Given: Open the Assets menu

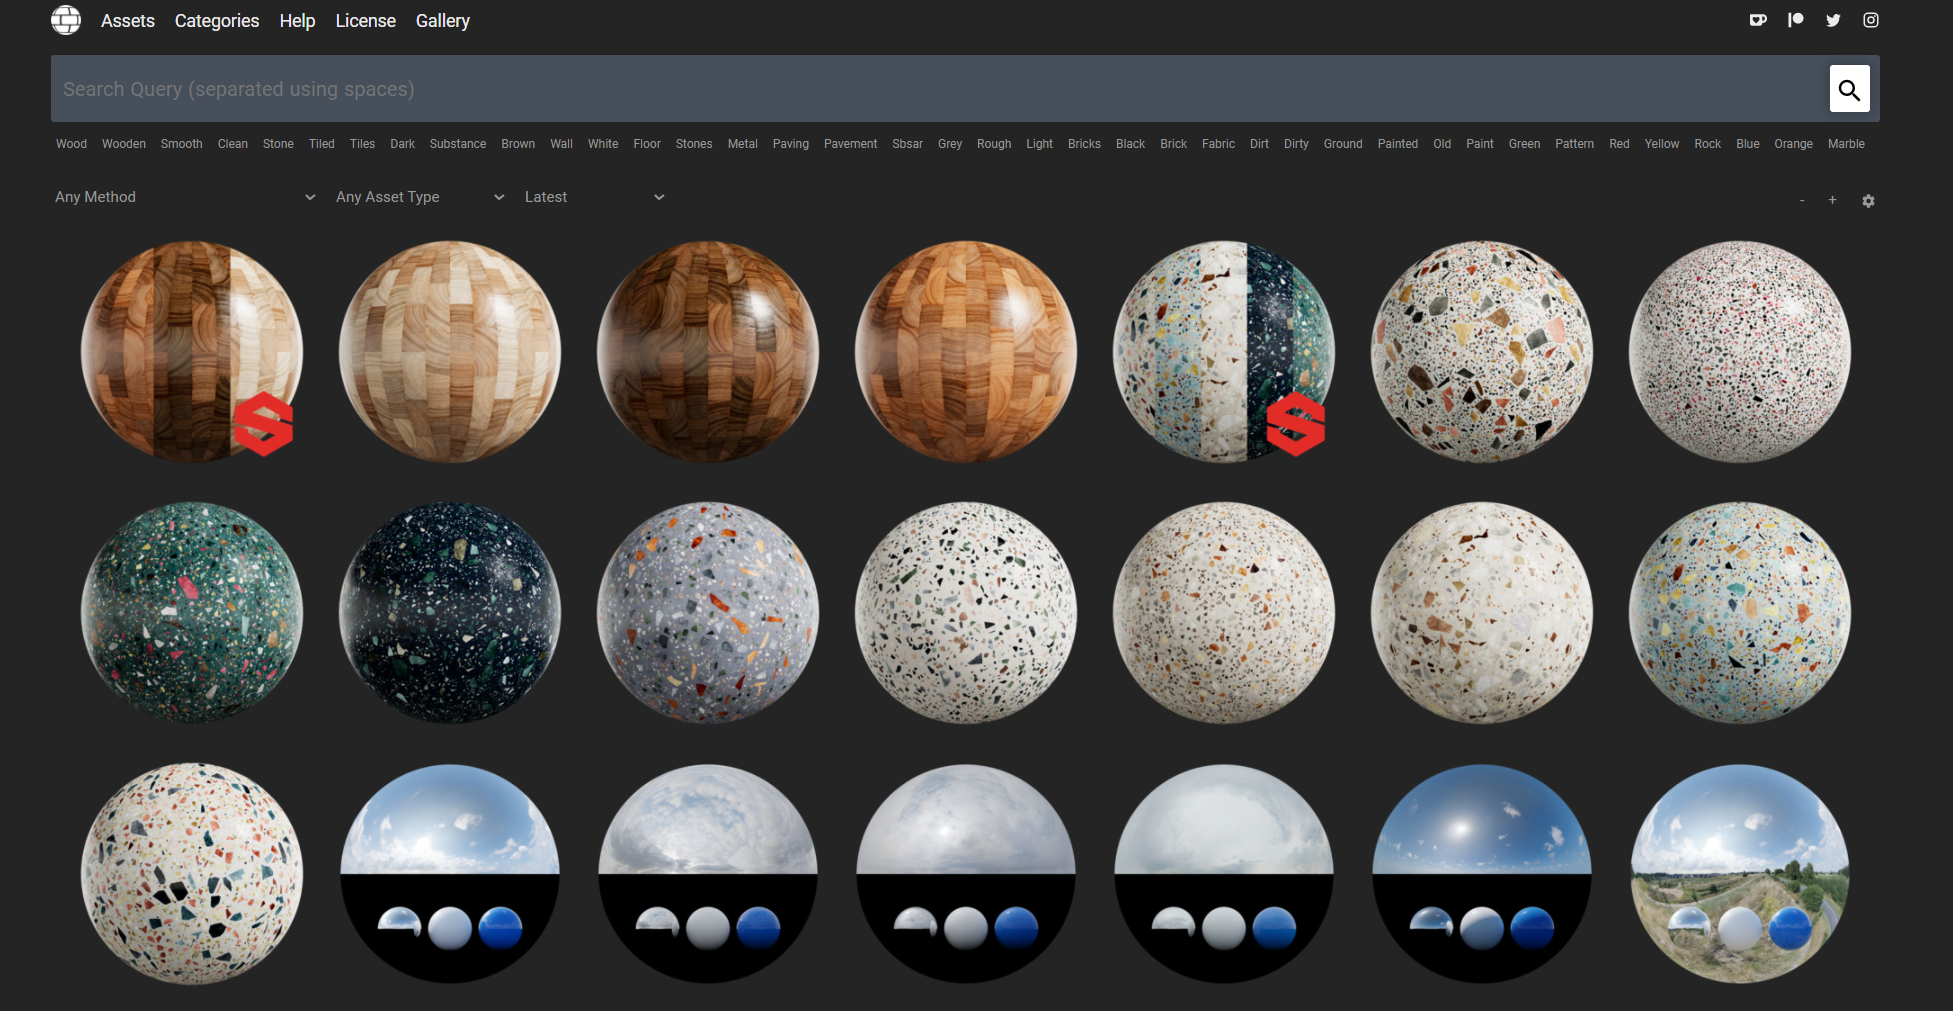Looking at the screenshot, I should [128, 21].
